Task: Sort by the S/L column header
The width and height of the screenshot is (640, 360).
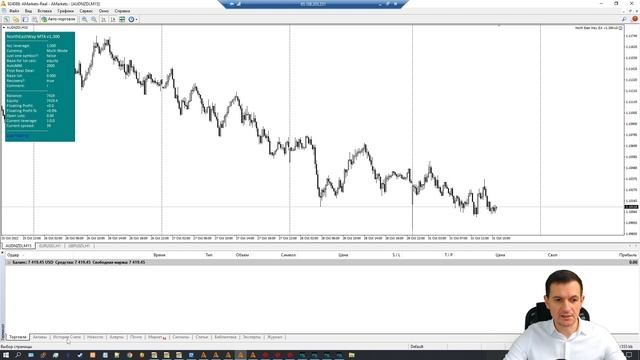Action: tap(396, 255)
